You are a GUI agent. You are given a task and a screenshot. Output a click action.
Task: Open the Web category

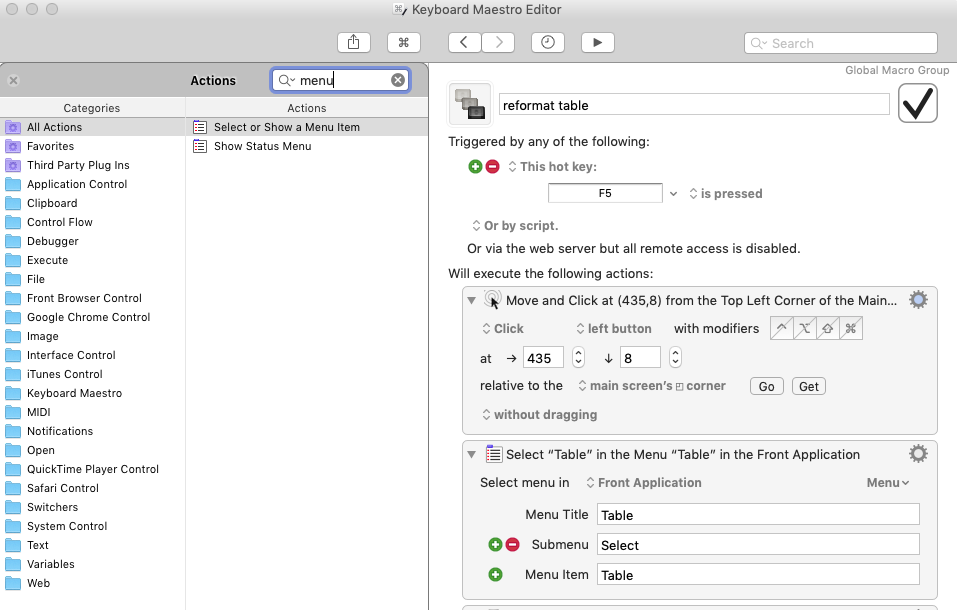[x=93, y=583]
